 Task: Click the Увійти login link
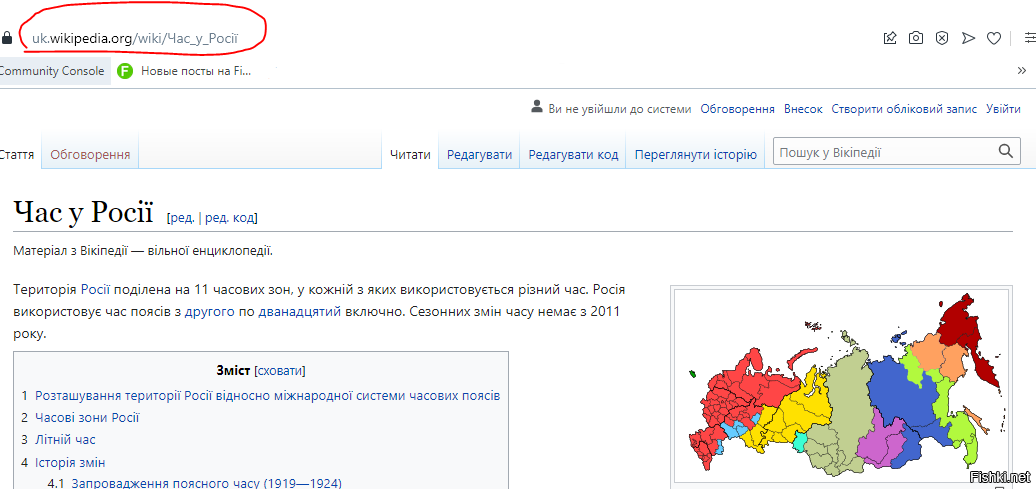(x=1004, y=109)
